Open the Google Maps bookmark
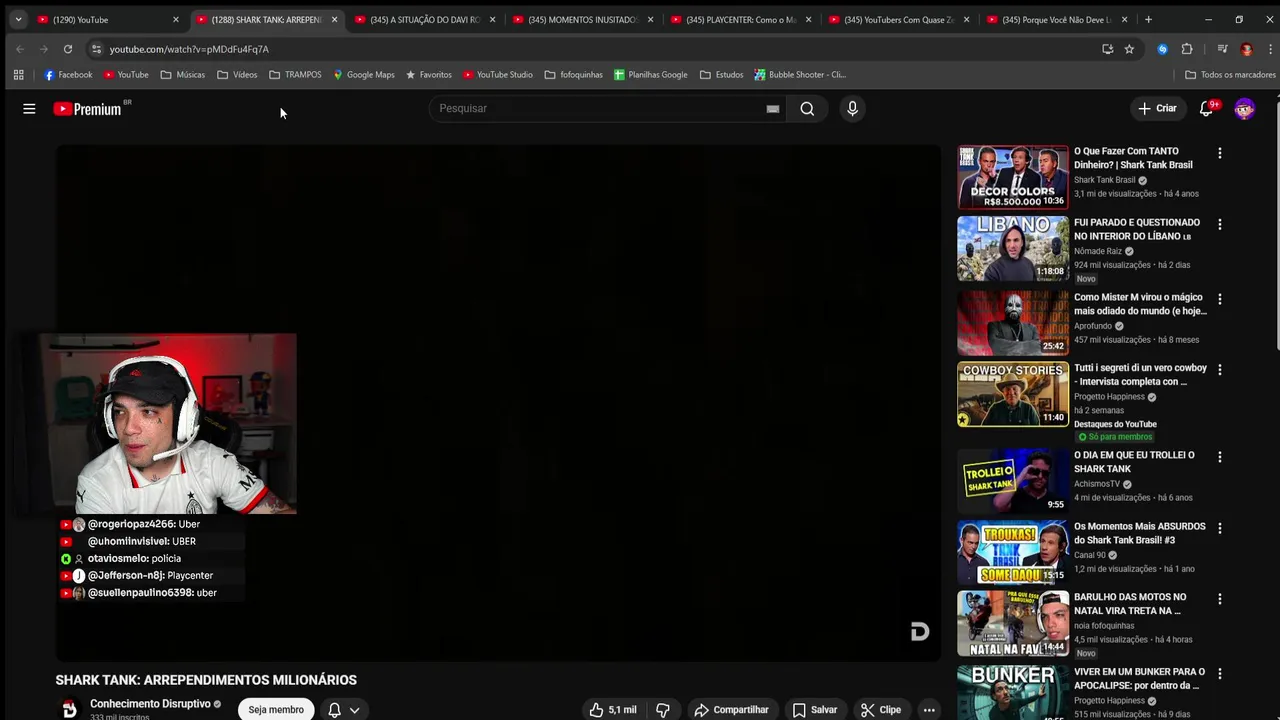The height and width of the screenshot is (720, 1280). click(363, 74)
